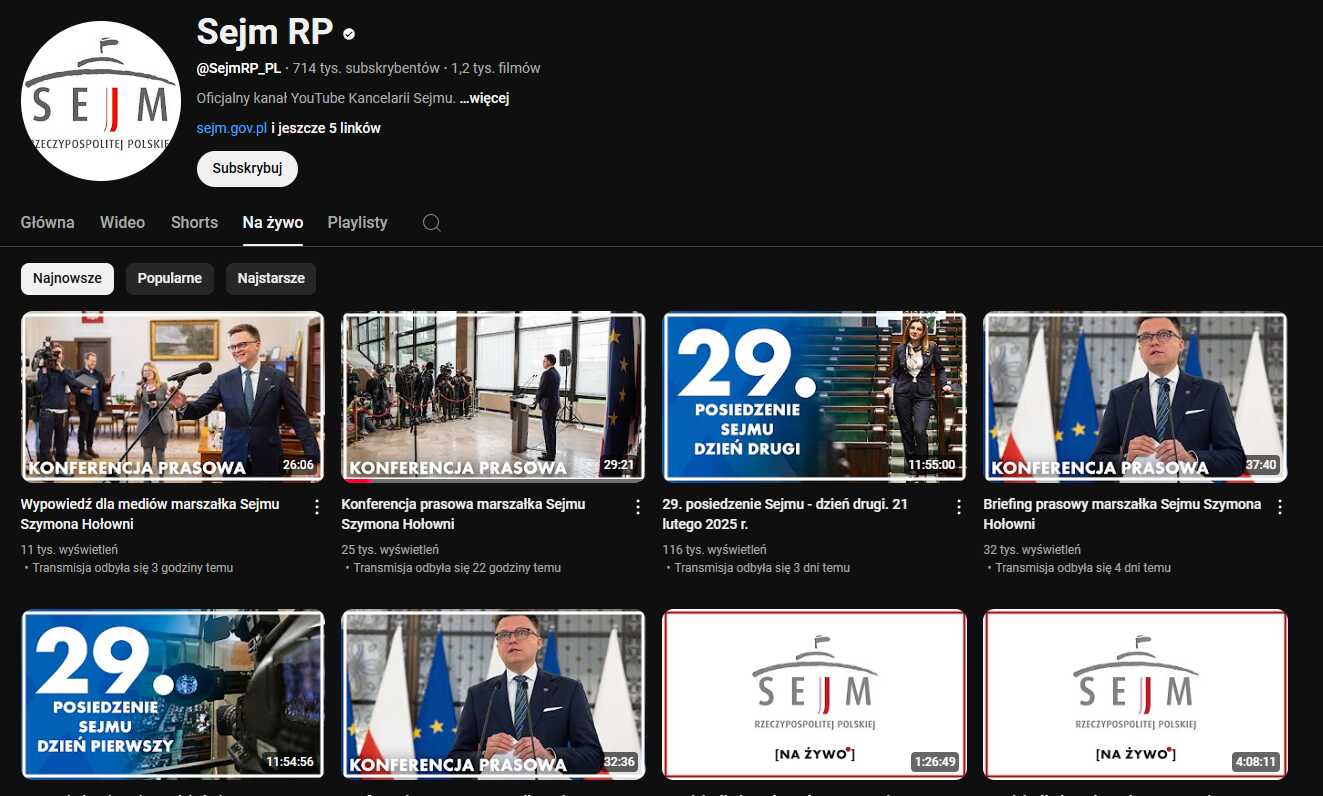Viewport: 1323px width, 796px height.
Task: Click the '1,2 tys. filmów' count
Action: [496, 68]
